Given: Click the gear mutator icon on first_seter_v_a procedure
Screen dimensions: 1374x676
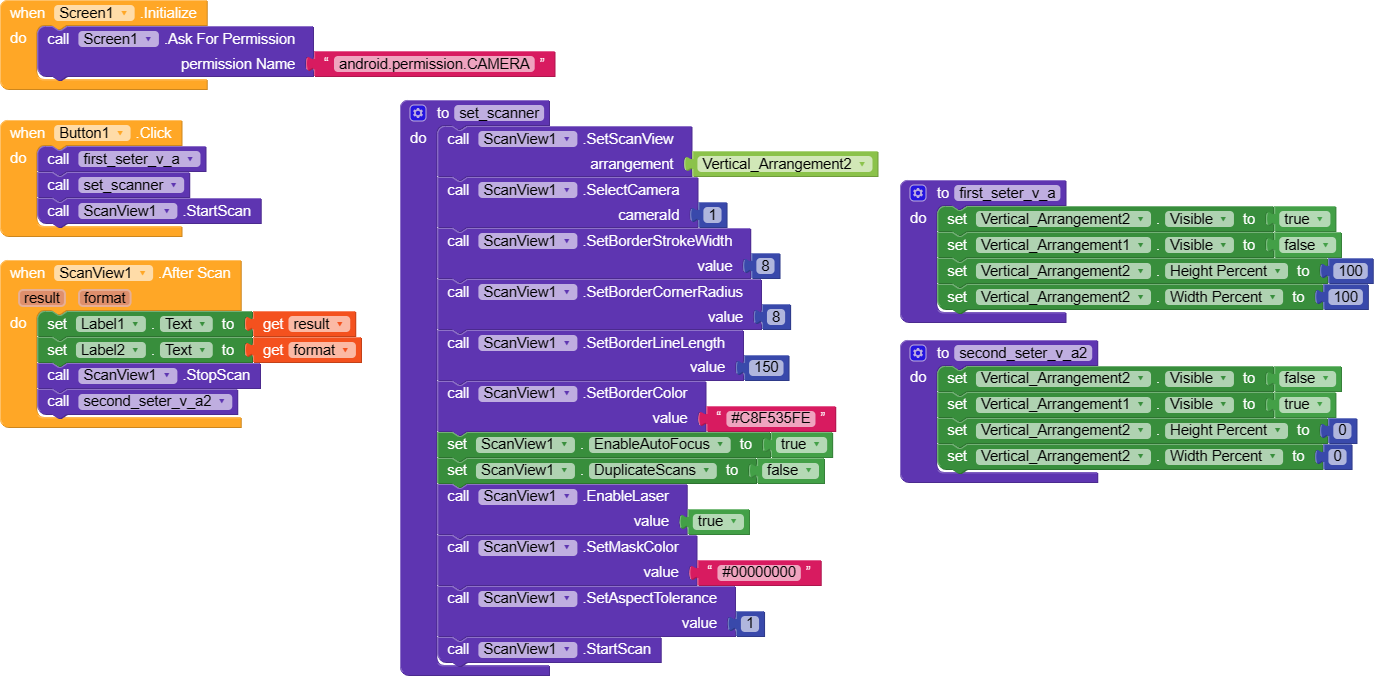Looking at the screenshot, I should click(918, 193).
